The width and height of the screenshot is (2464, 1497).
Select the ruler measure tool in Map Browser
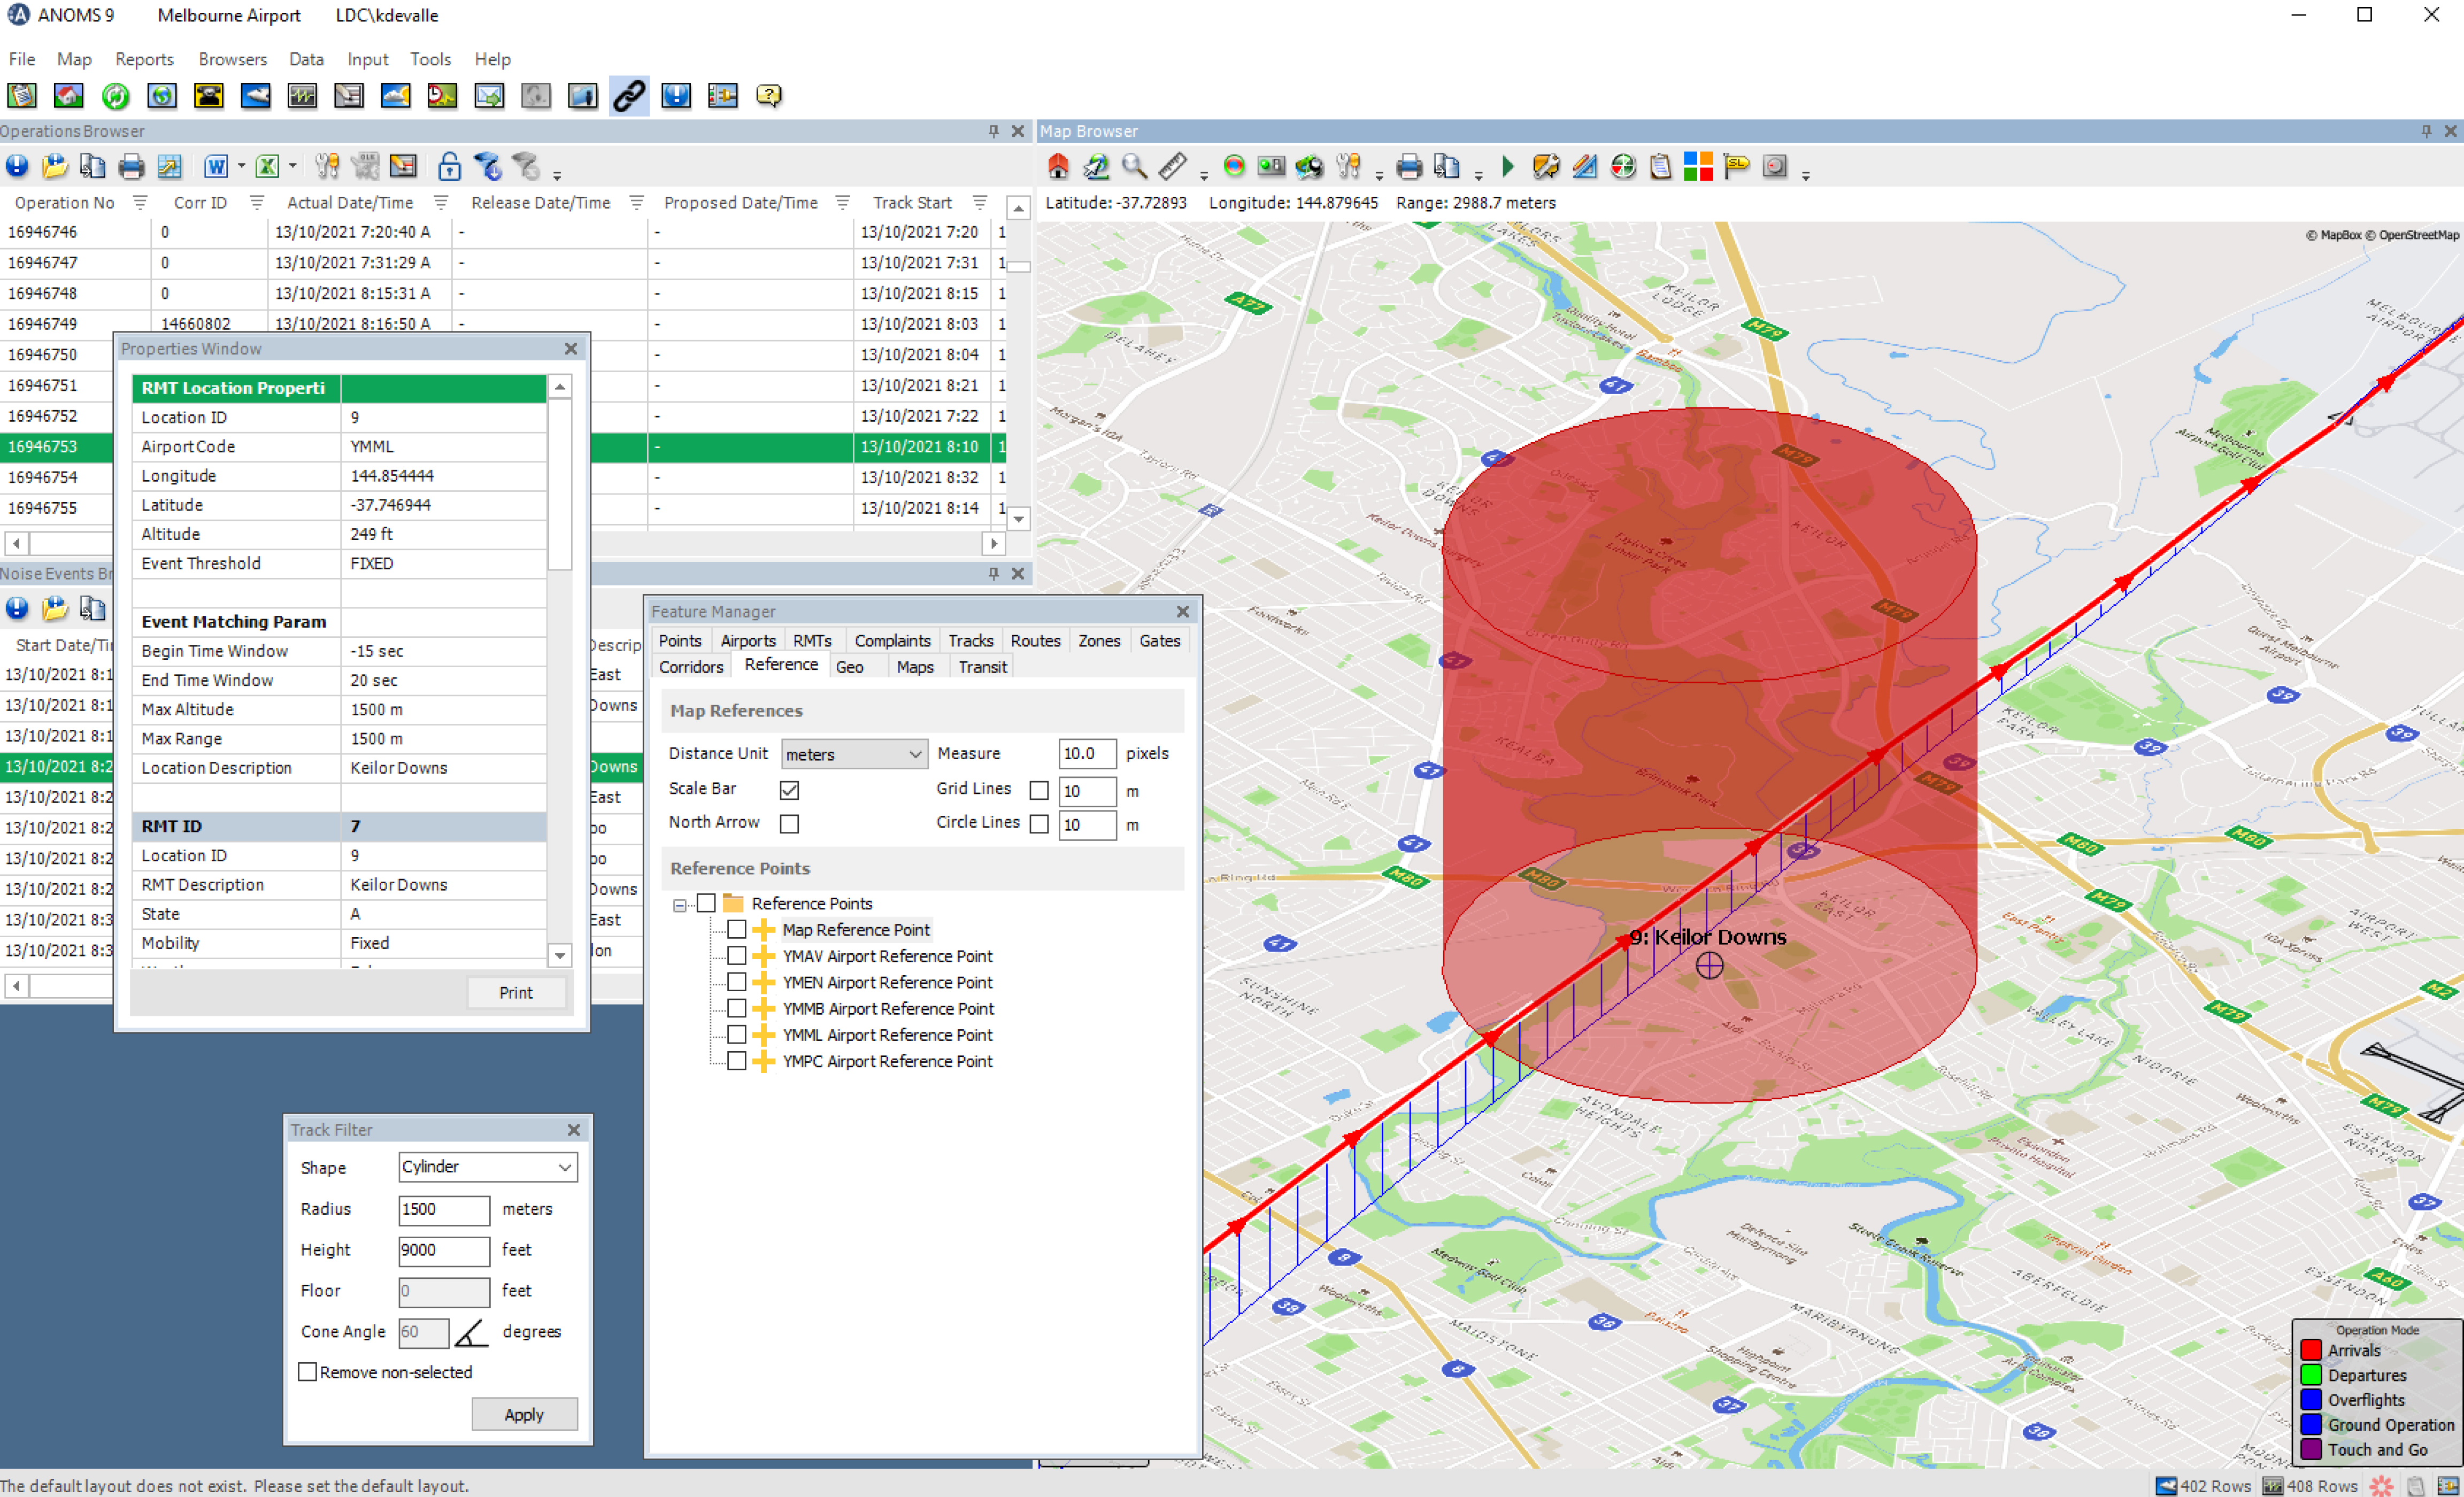click(1172, 167)
